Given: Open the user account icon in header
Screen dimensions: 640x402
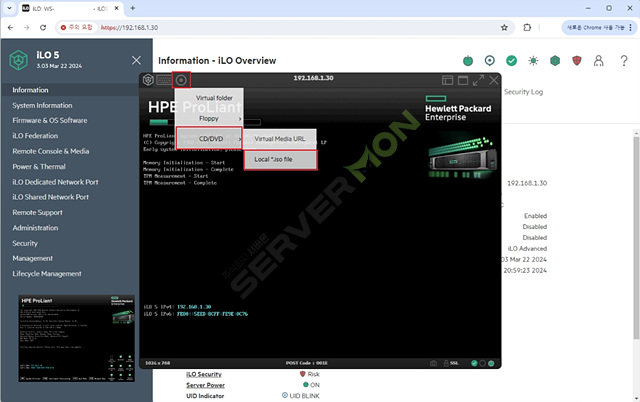Looking at the screenshot, I should [598, 61].
